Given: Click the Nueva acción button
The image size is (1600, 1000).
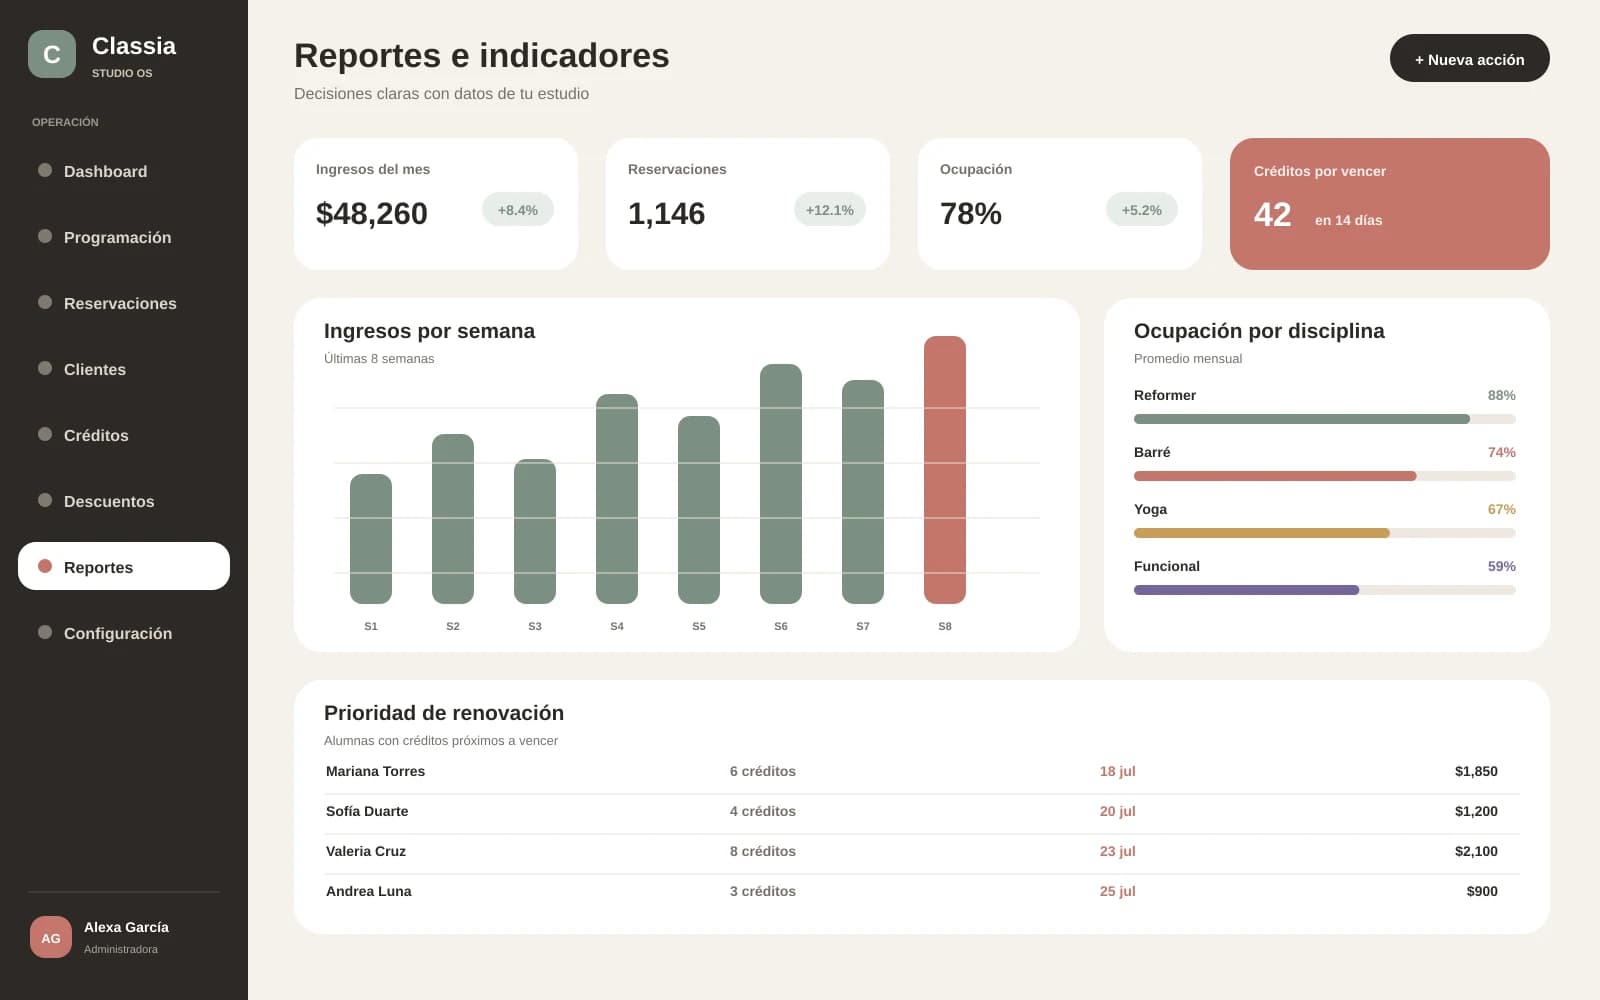Looking at the screenshot, I should (1469, 59).
